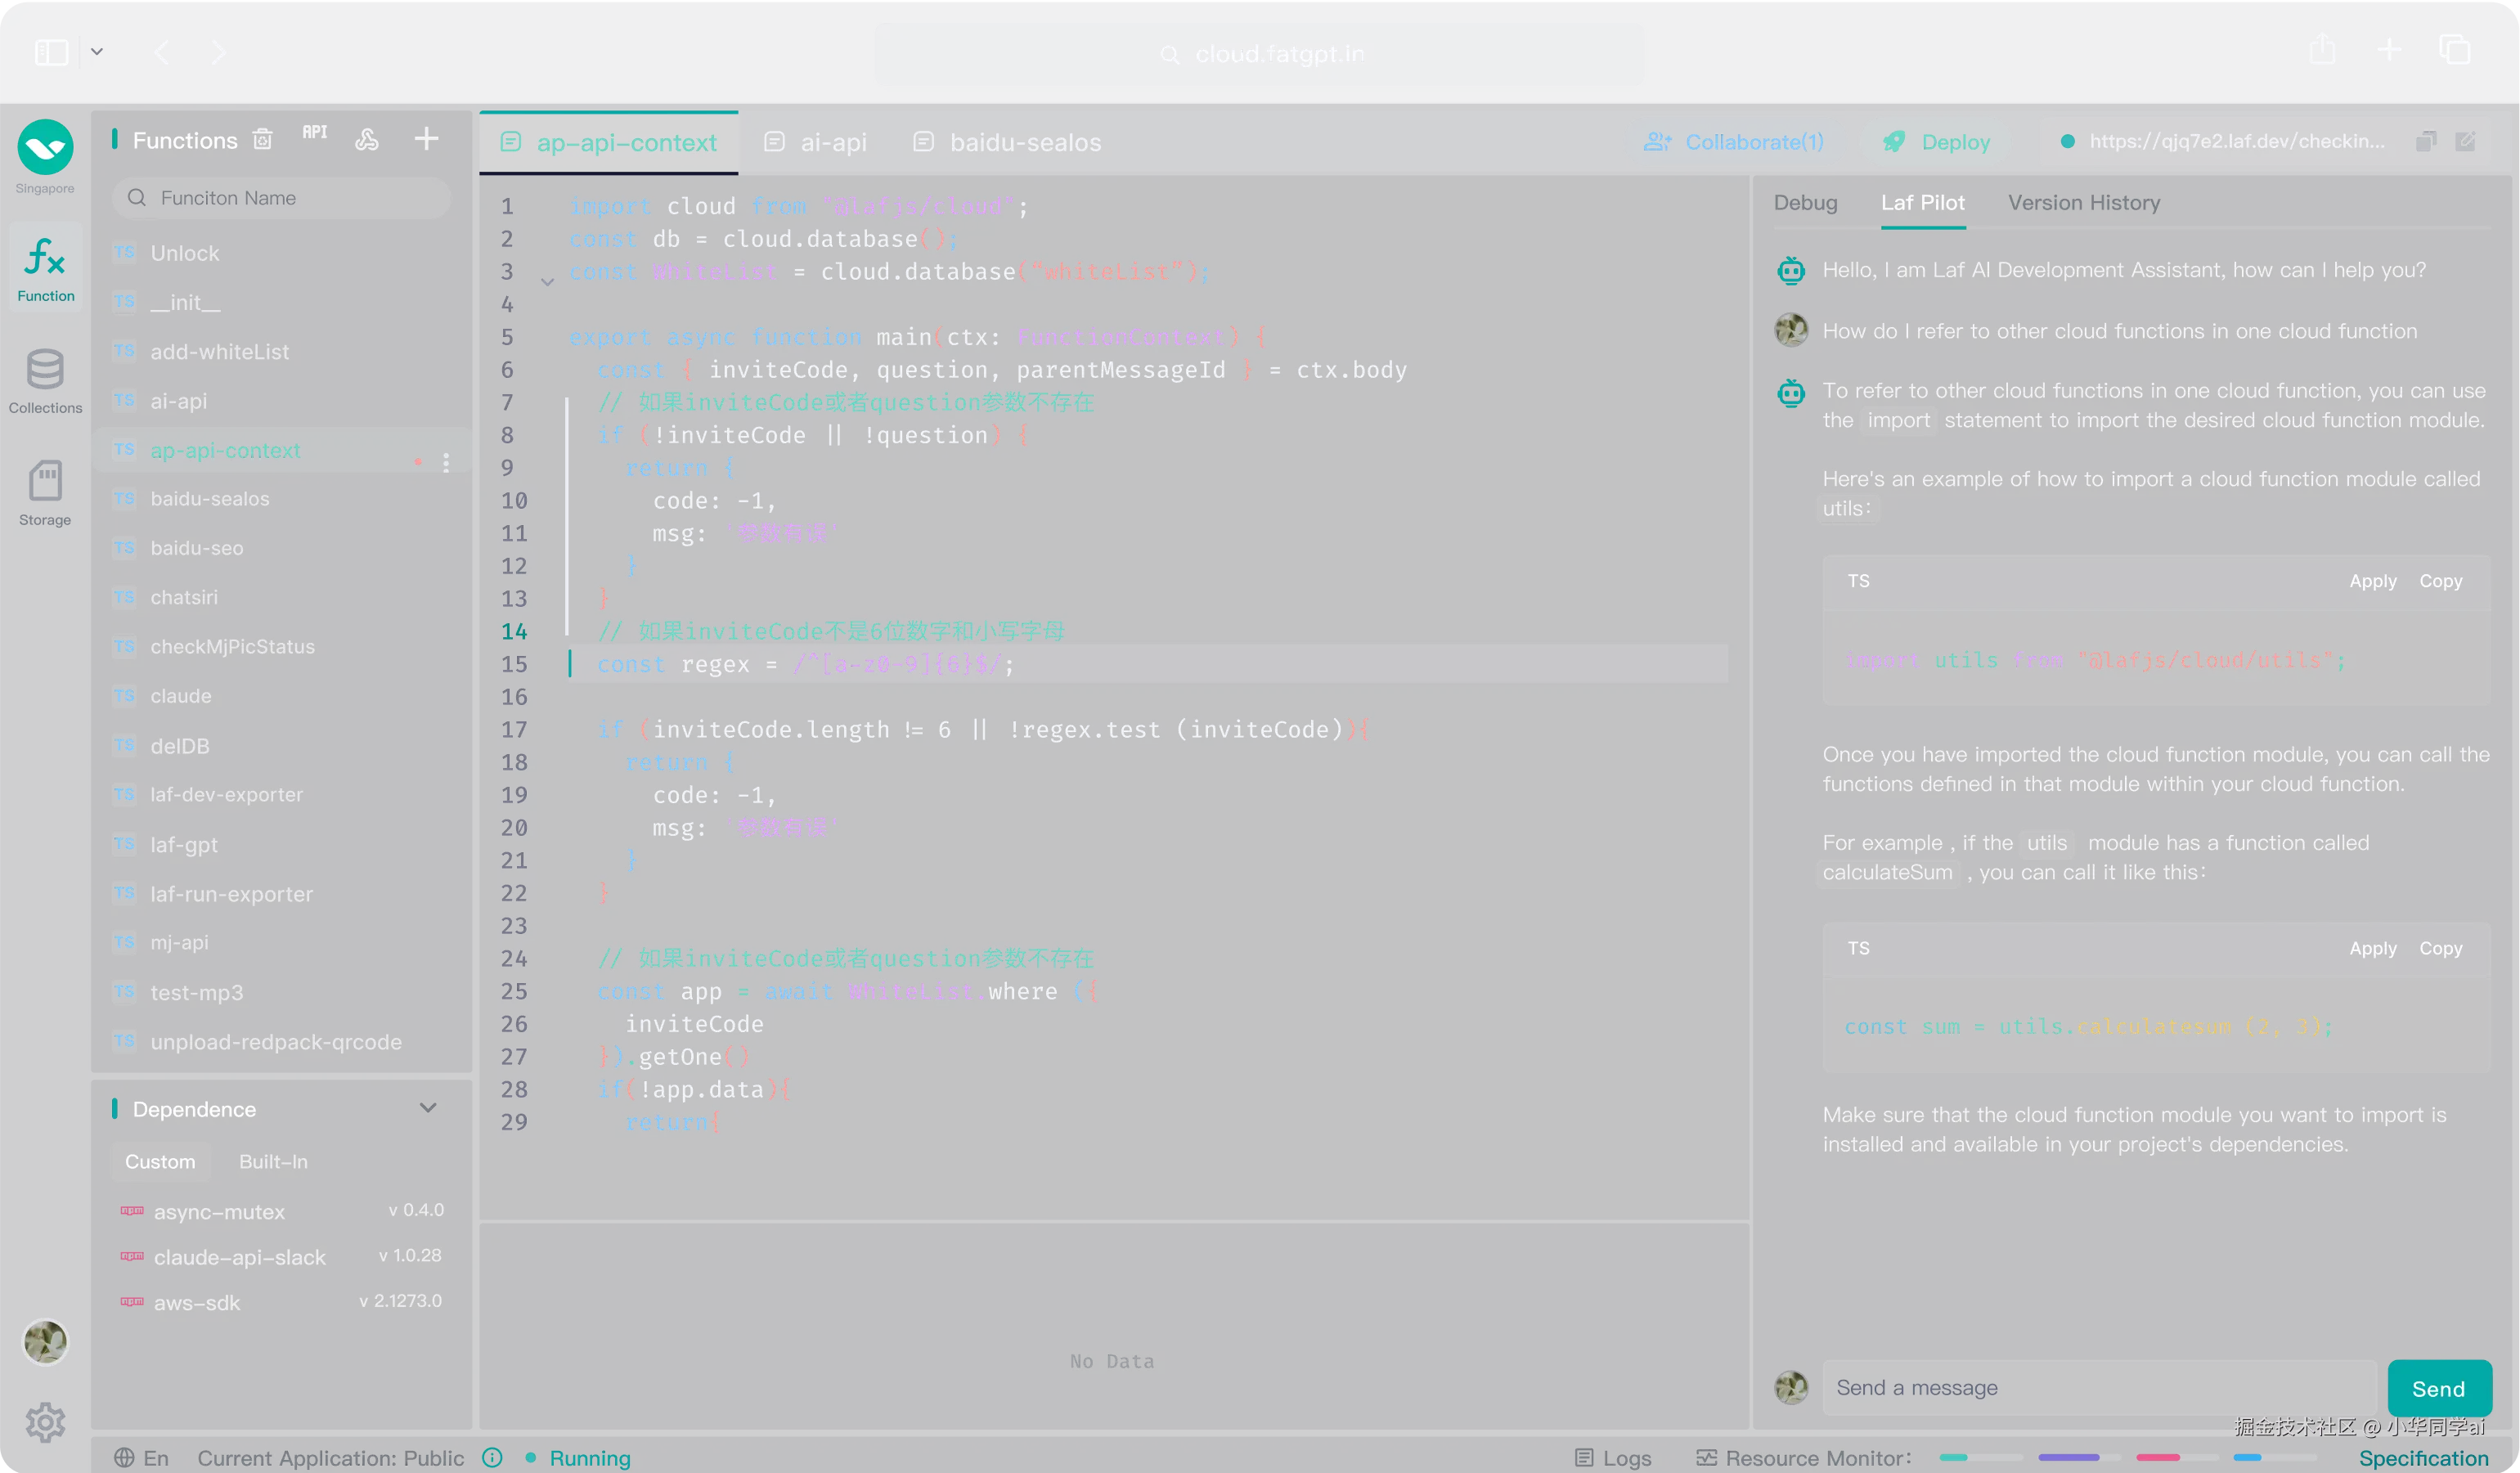Fold code at line 3 chevron
The image size is (2520, 1473).
pos(547,282)
